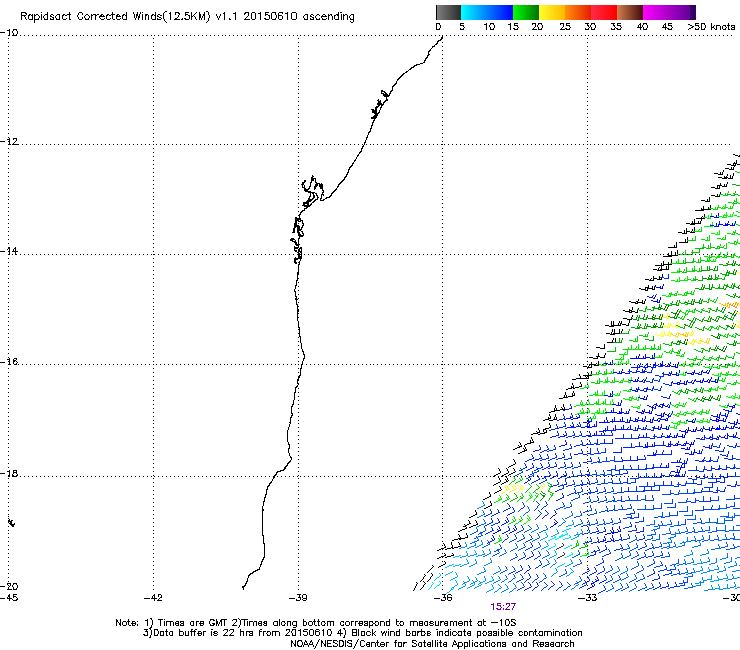Viewport: 740px width, 650px height.
Task: Click the -33 longitude axis label
Action: (x=588, y=598)
